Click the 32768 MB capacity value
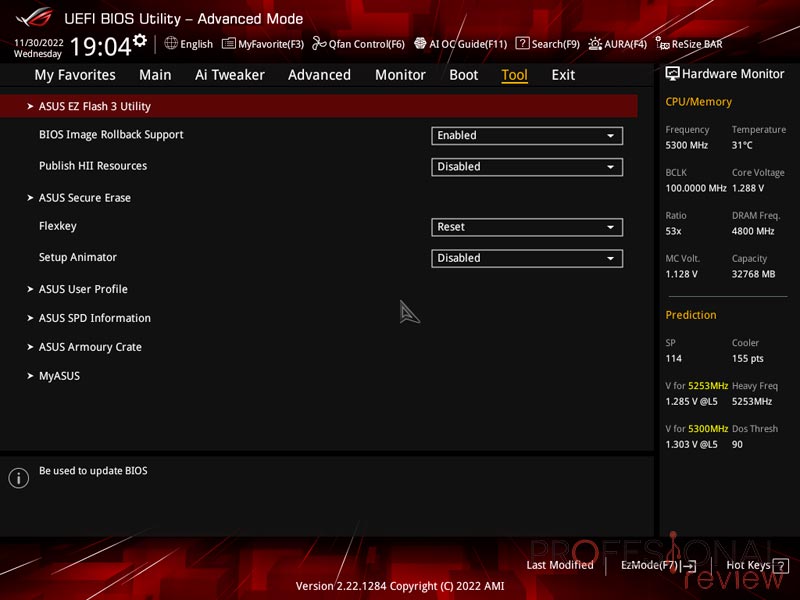Screen dimensions: 800x600 [754, 274]
